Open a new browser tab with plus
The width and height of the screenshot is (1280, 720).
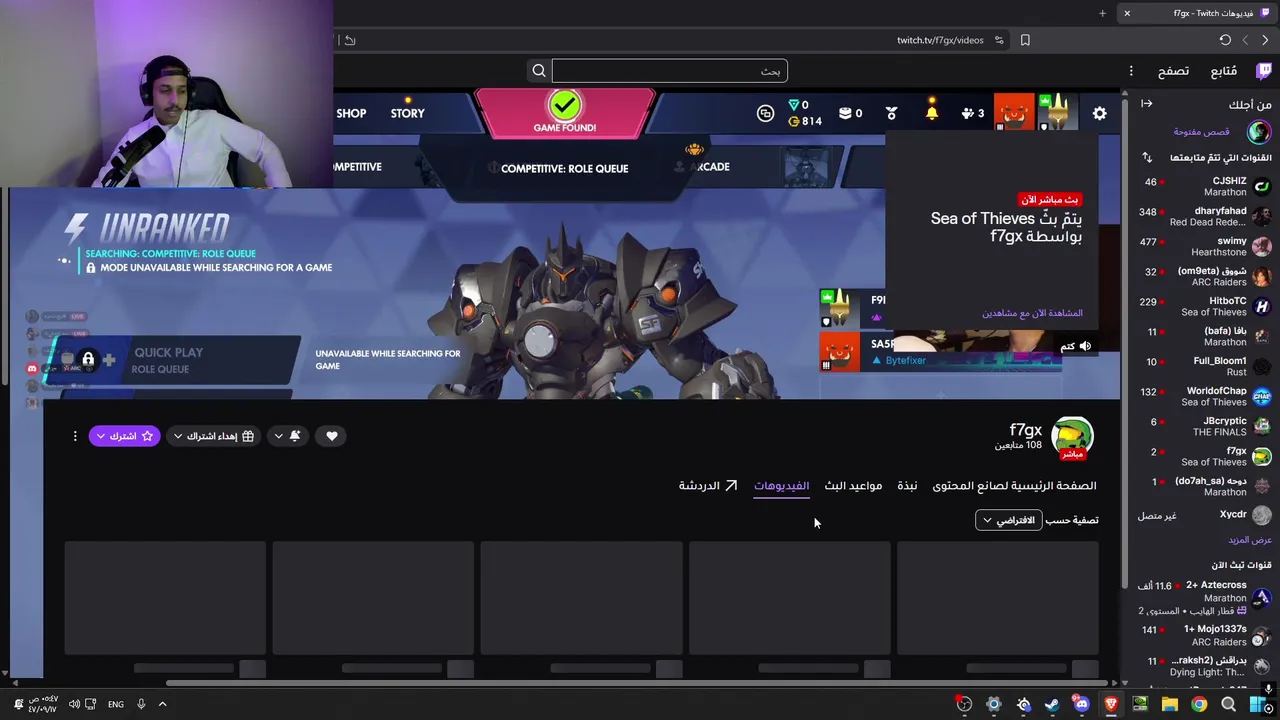pos(1102,13)
